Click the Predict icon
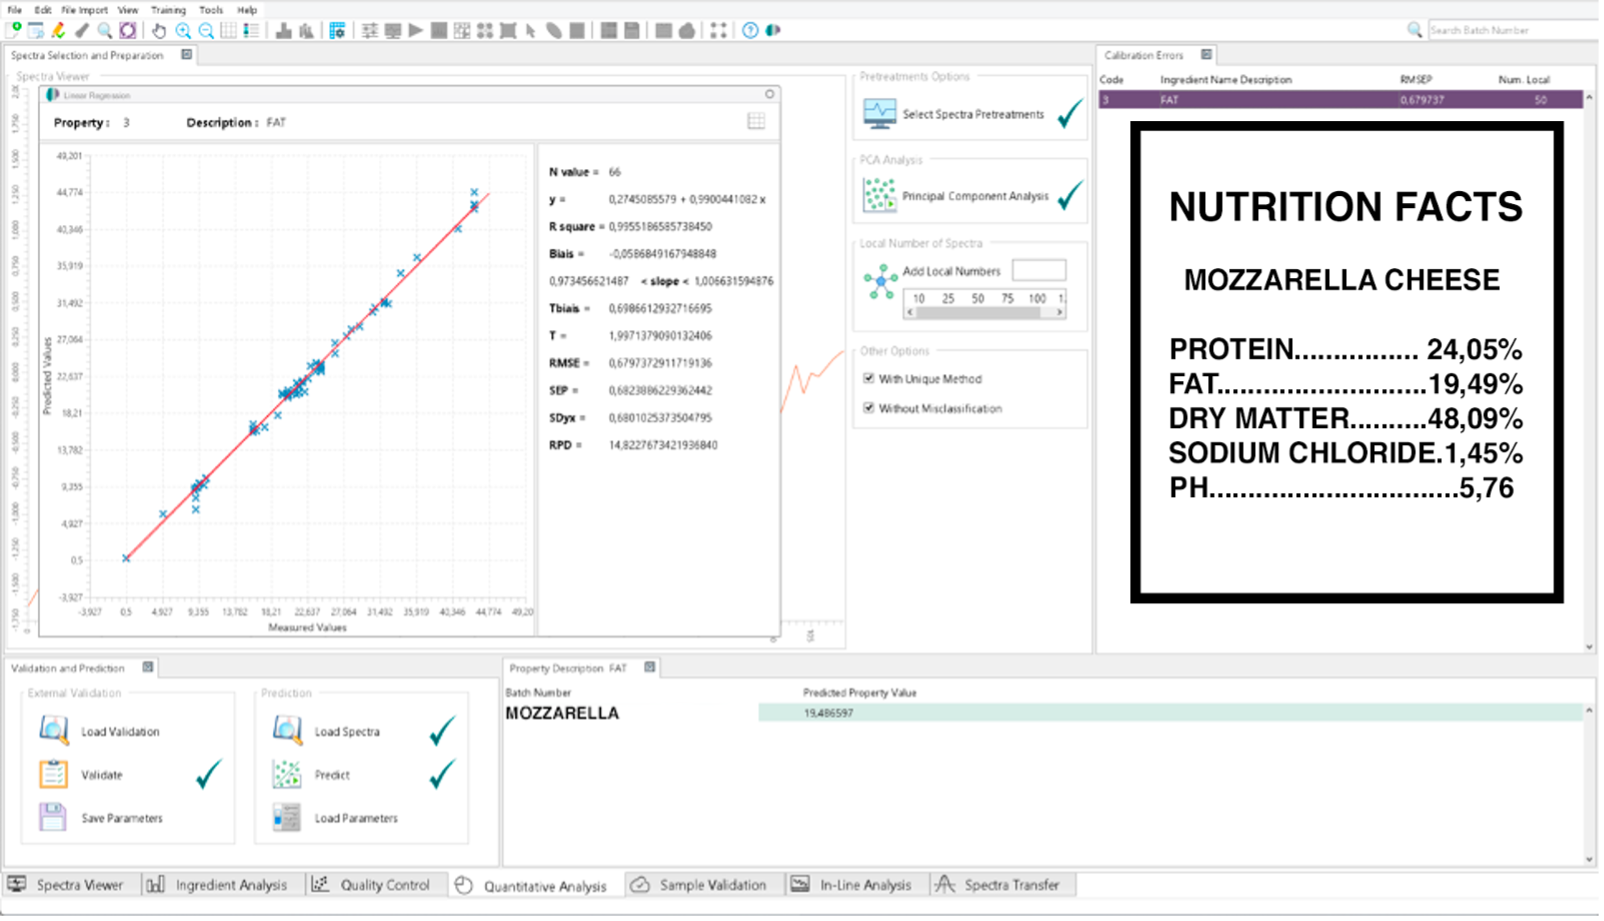 [287, 774]
